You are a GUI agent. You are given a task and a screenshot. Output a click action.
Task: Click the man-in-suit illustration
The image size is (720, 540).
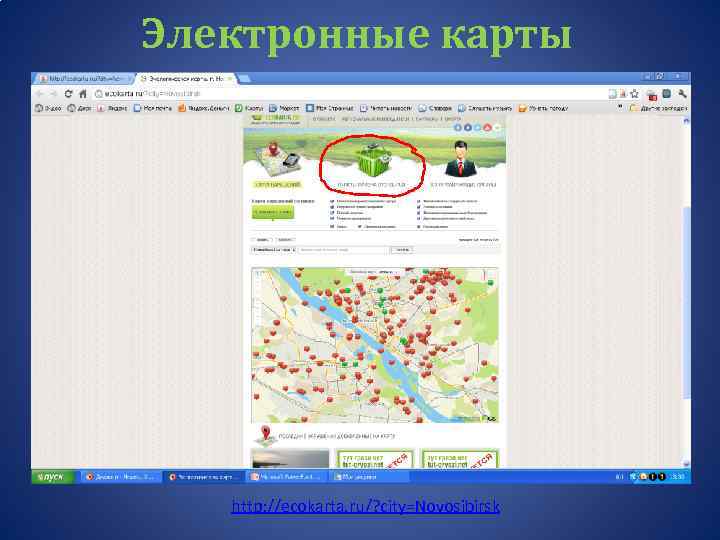[x=461, y=159]
